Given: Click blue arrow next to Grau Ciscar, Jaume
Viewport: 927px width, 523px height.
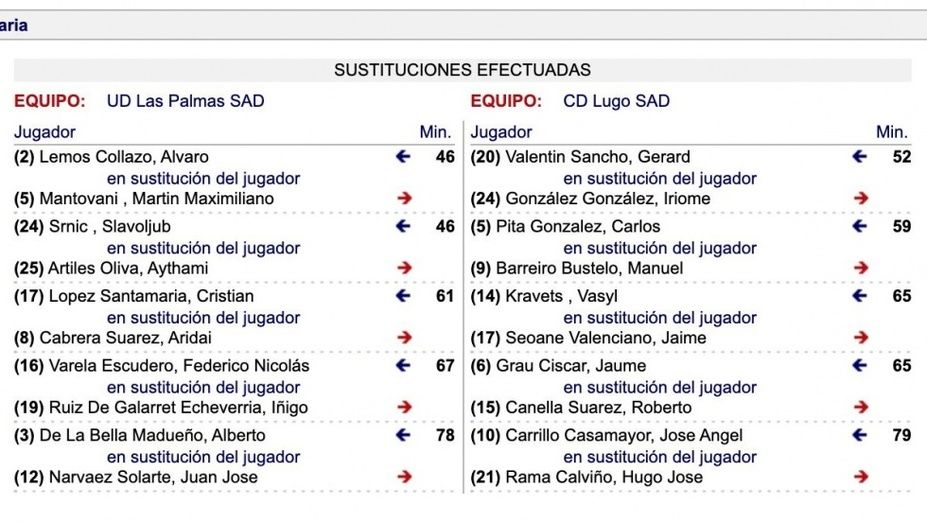Looking at the screenshot, I should (860, 366).
